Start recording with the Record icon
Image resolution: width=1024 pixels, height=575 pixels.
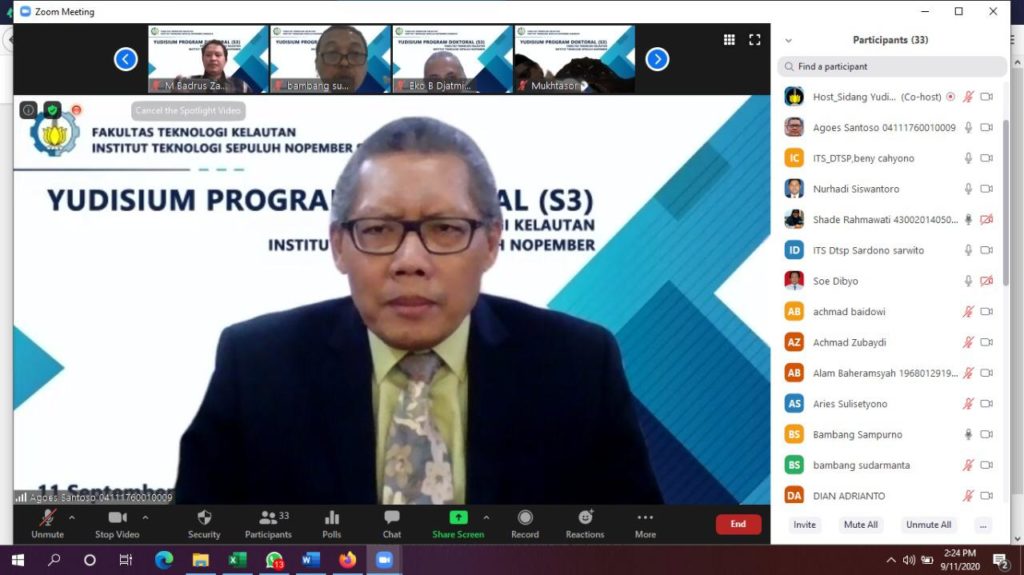525,518
